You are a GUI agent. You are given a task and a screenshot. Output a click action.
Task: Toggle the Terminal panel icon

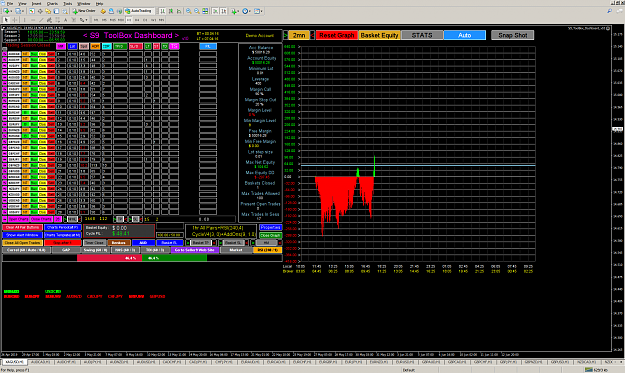click(x=56, y=11)
